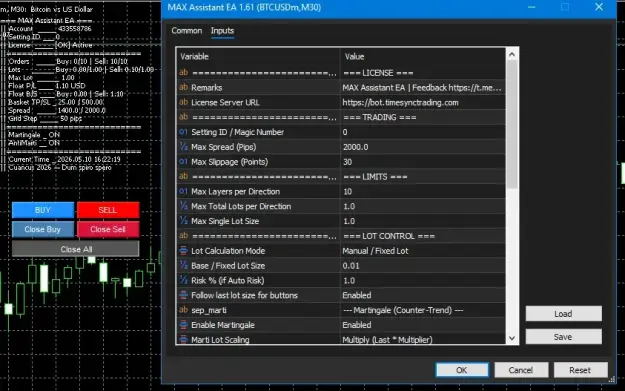Viewport: 625px width, 391px height.
Task: Select the Inputs tab
Action: pyautogui.click(x=222, y=31)
